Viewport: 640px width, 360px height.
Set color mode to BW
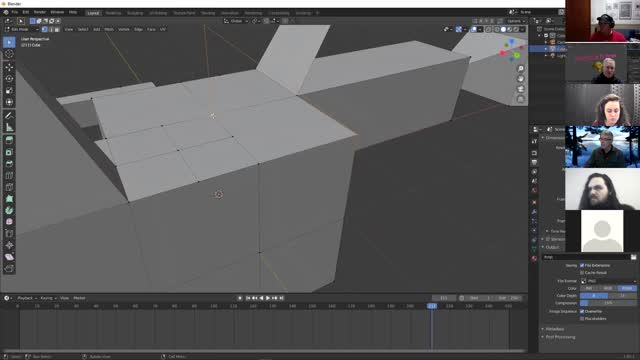tap(589, 288)
